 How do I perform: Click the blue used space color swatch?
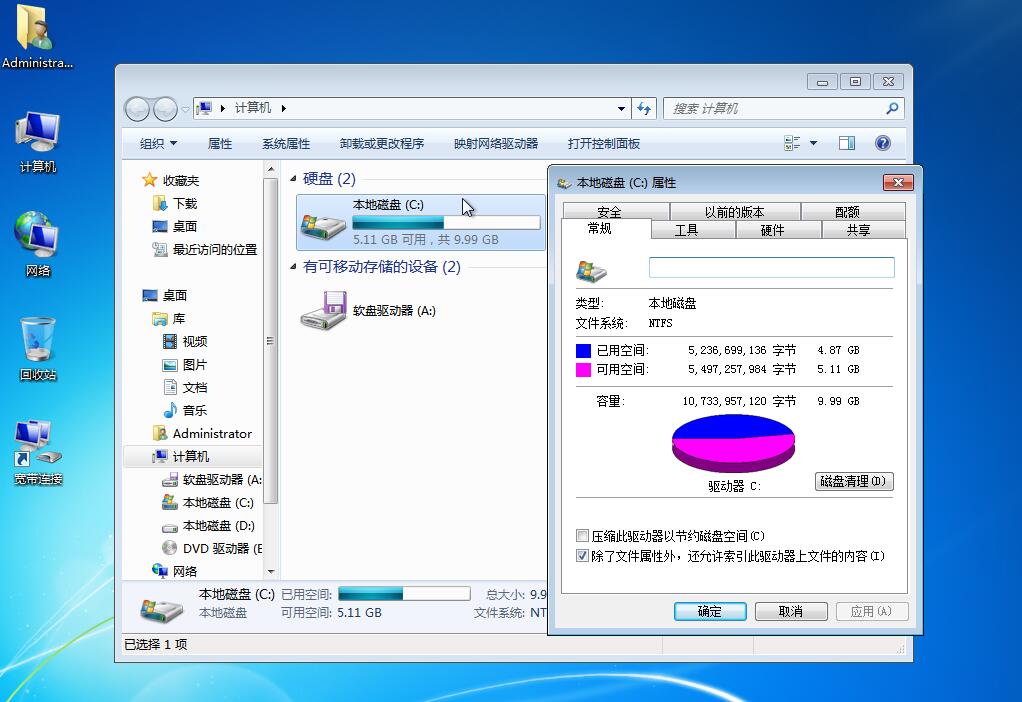pos(583,351)
